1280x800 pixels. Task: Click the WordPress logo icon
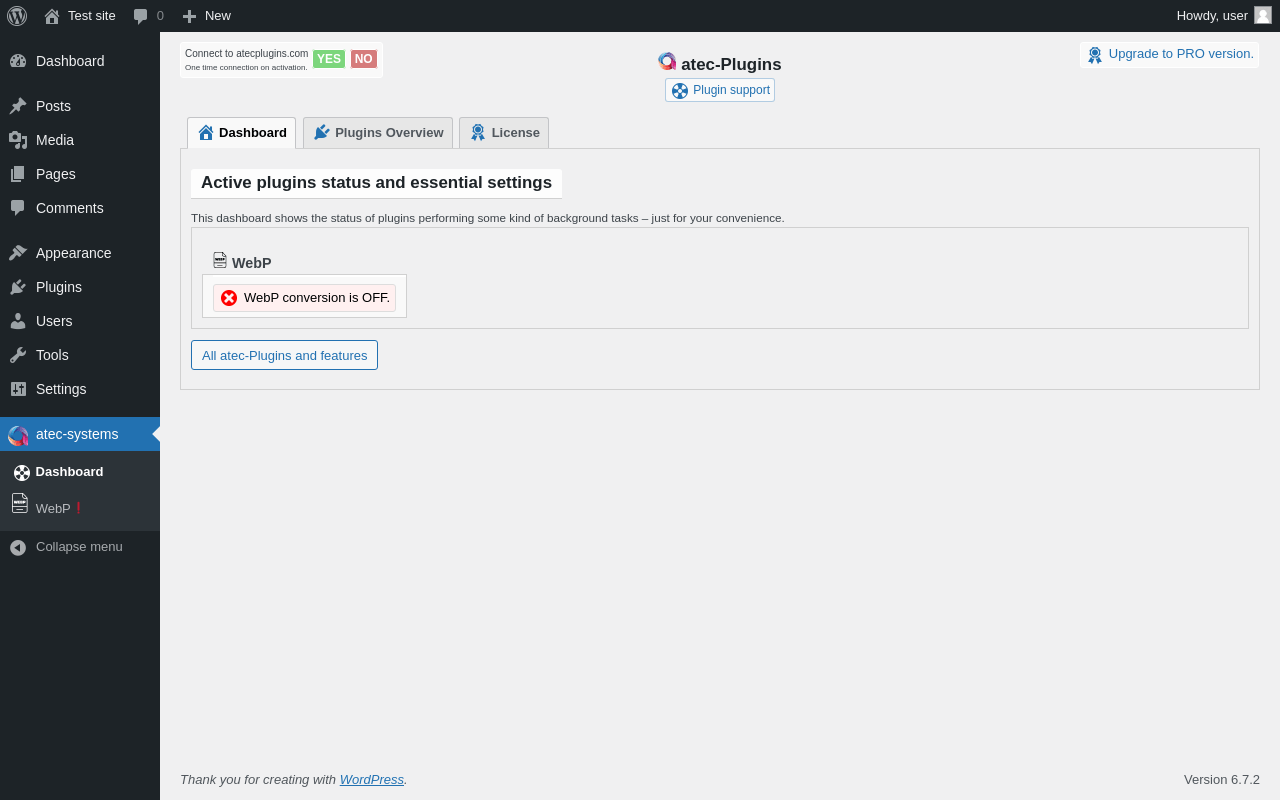(17, 16)
